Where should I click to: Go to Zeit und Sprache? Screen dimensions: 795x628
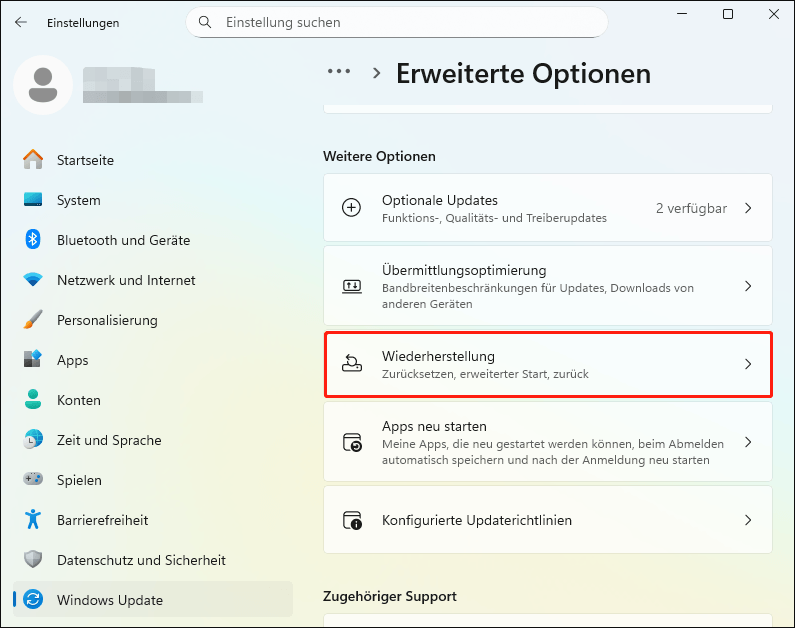(x=153, y=440)
